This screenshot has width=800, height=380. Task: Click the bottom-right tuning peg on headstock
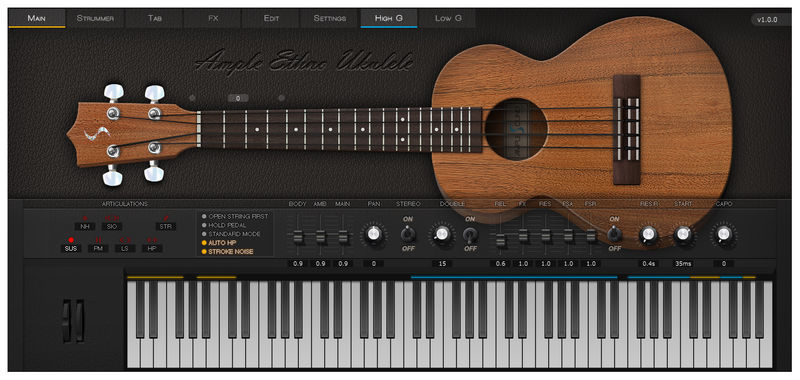[153, 172]
